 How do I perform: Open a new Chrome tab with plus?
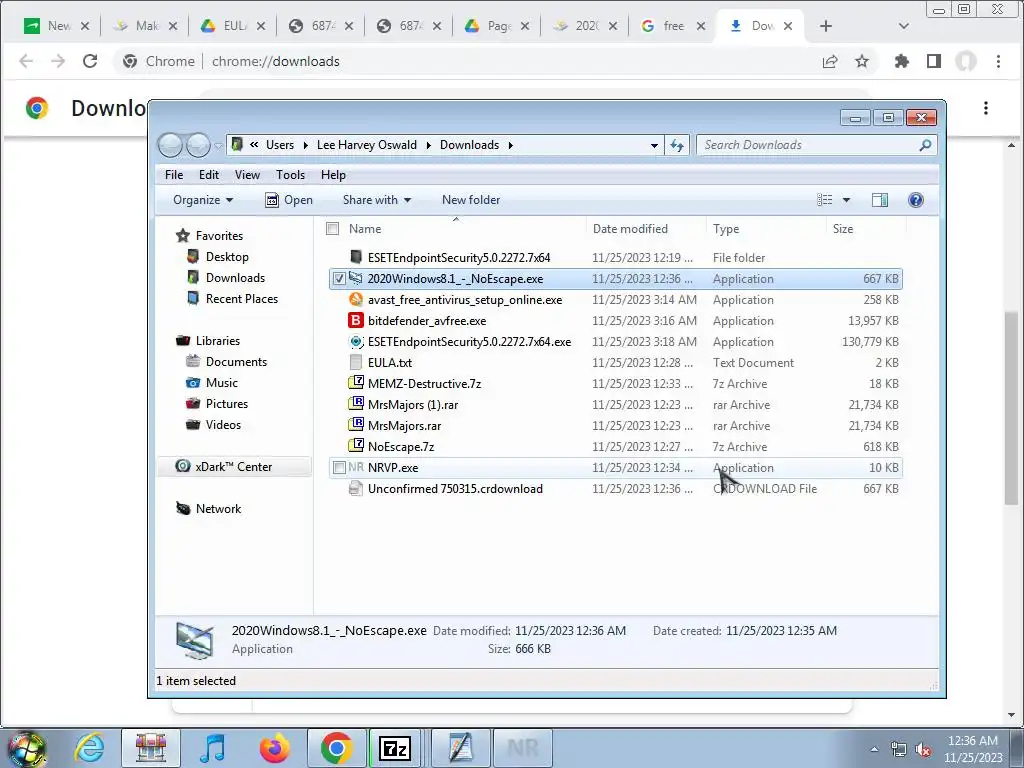(825, 26)
